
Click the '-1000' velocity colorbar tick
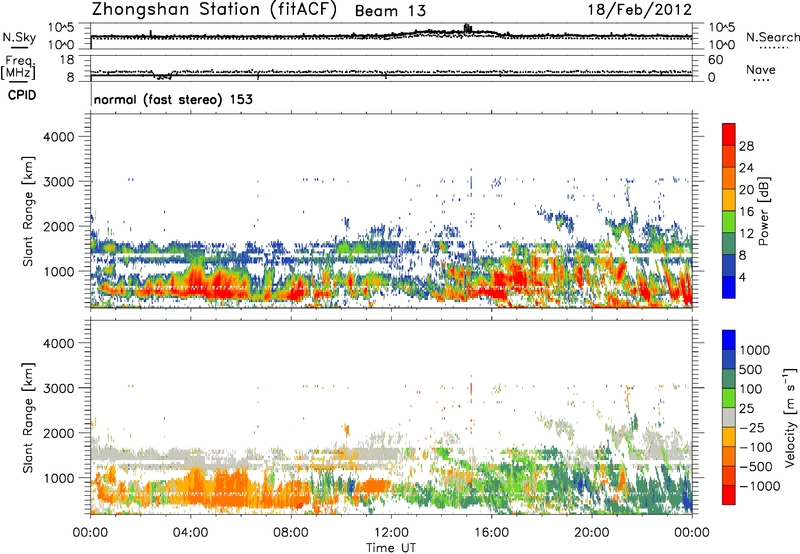[x=760, y=486]
